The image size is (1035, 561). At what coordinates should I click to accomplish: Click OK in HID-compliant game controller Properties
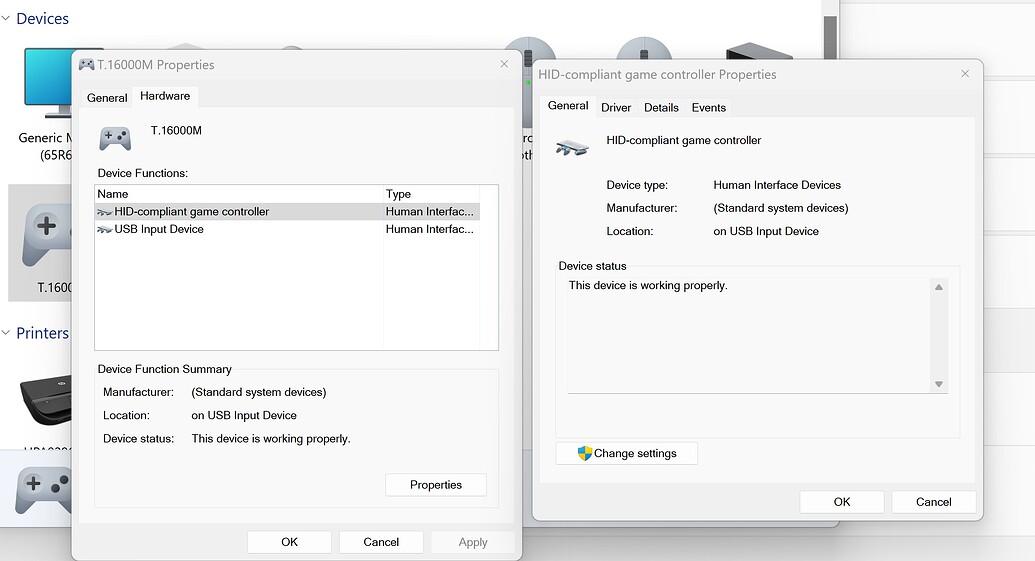[842, 502]
